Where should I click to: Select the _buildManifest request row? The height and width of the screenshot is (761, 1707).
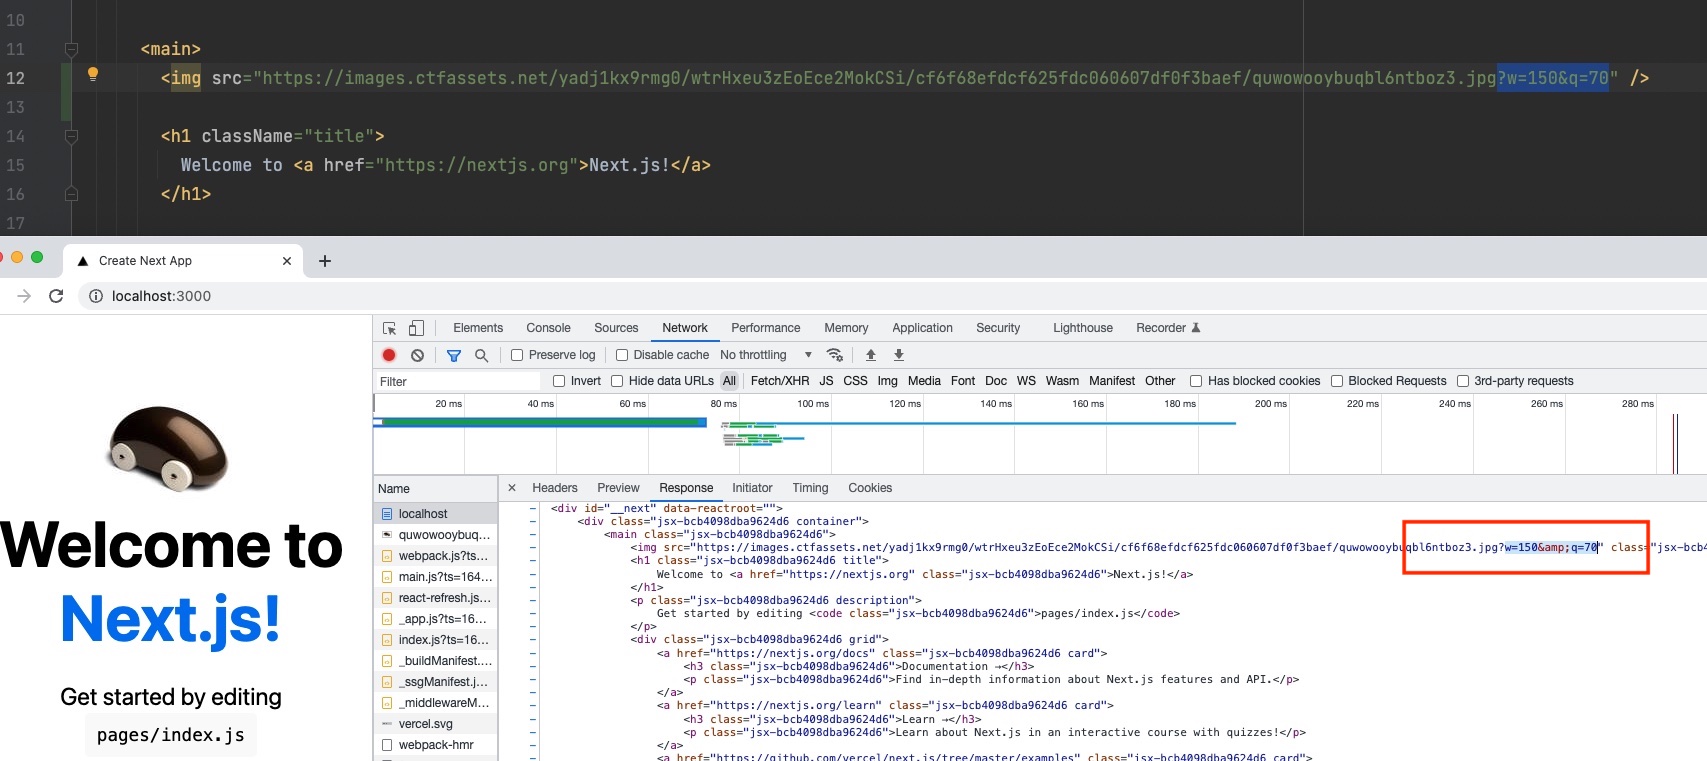[436, 661]
